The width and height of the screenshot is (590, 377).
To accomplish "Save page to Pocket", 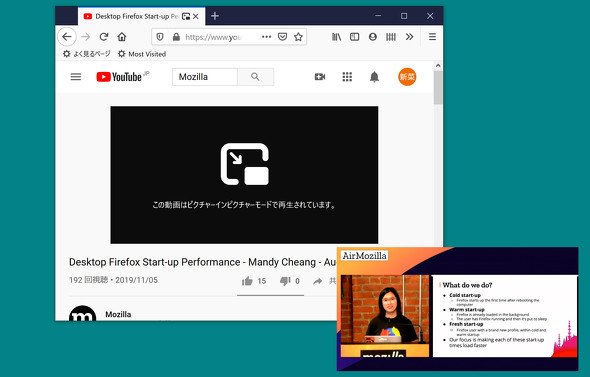I will [283, 37].
